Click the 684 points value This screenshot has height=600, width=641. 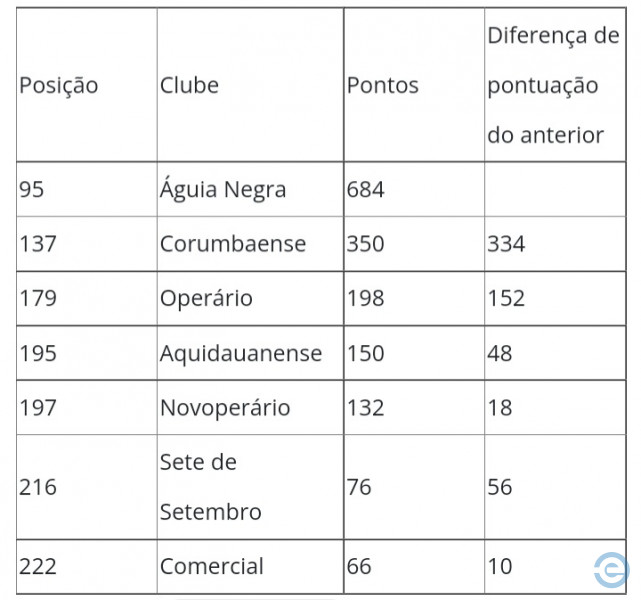point(365,189)
